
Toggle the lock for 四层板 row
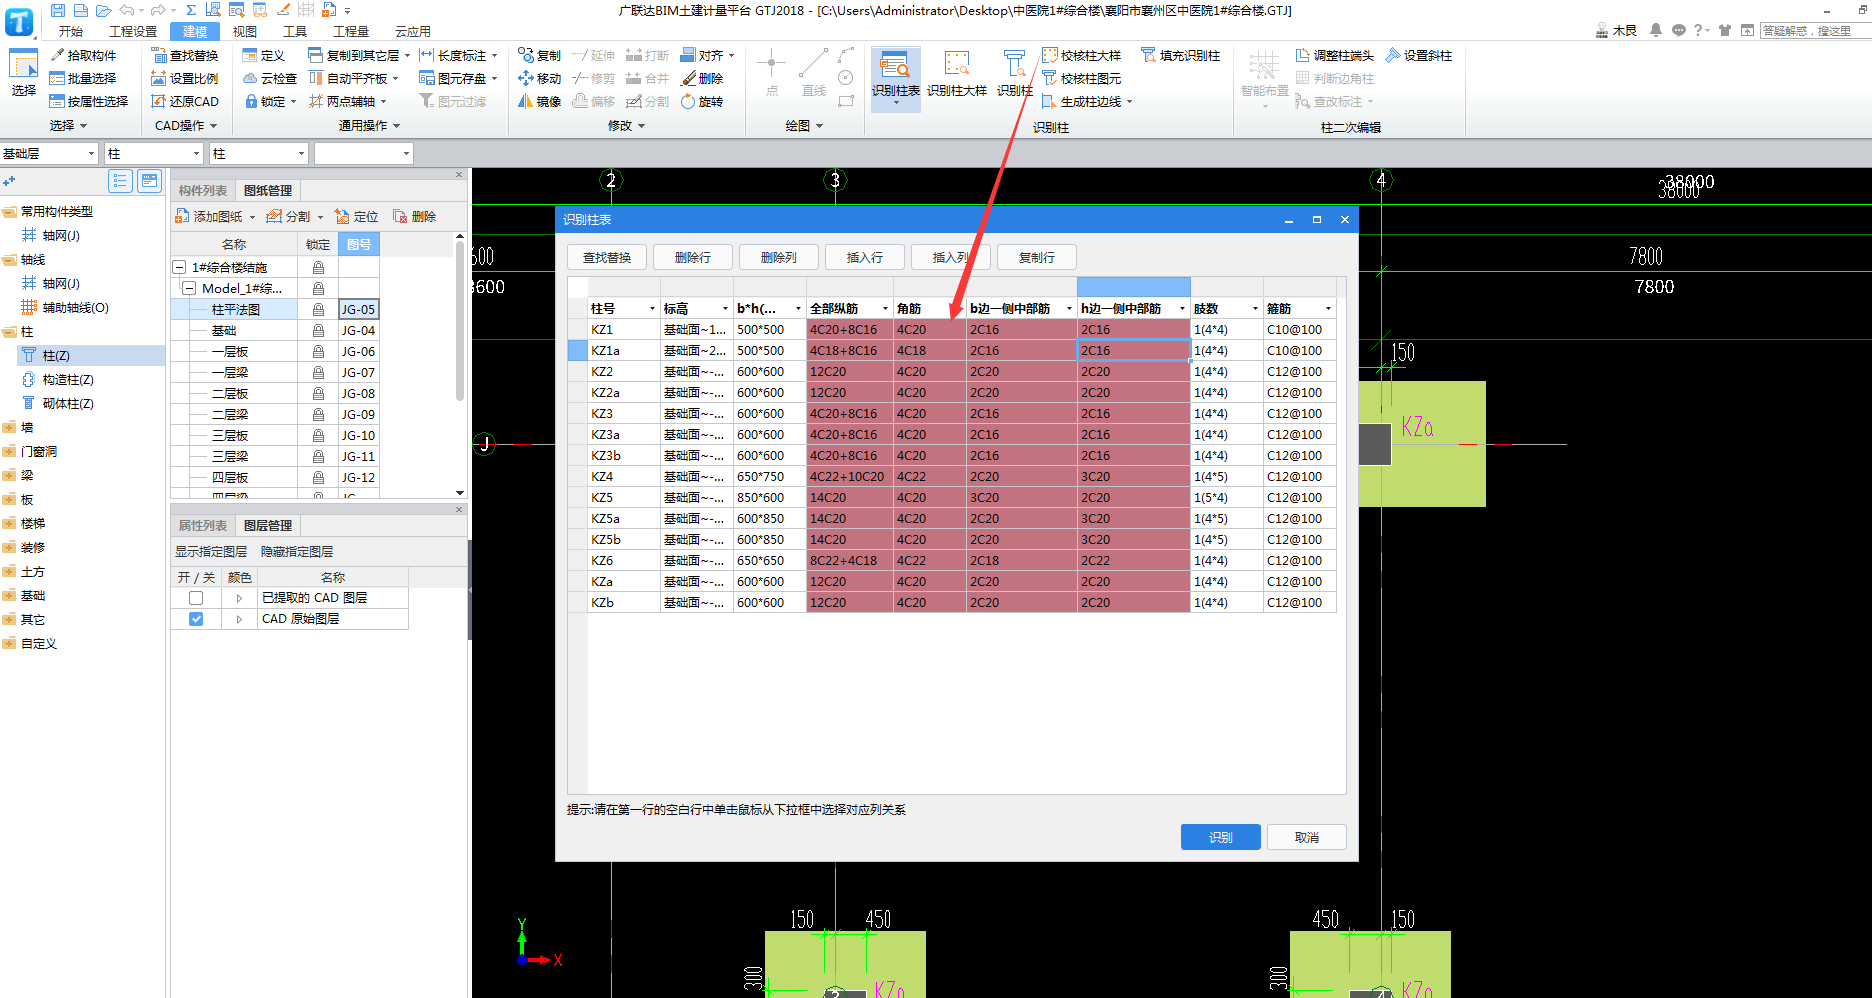pyautogui.click(x=318, y=478)
